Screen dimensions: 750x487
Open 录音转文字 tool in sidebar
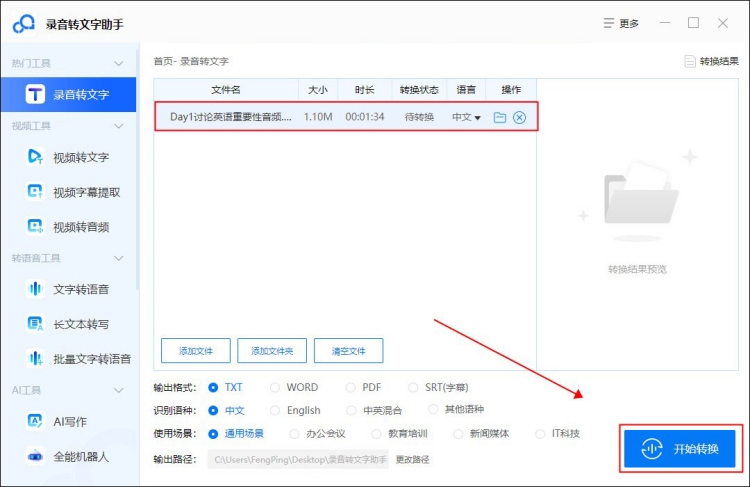pyautogui.click(x=68, y=94)
